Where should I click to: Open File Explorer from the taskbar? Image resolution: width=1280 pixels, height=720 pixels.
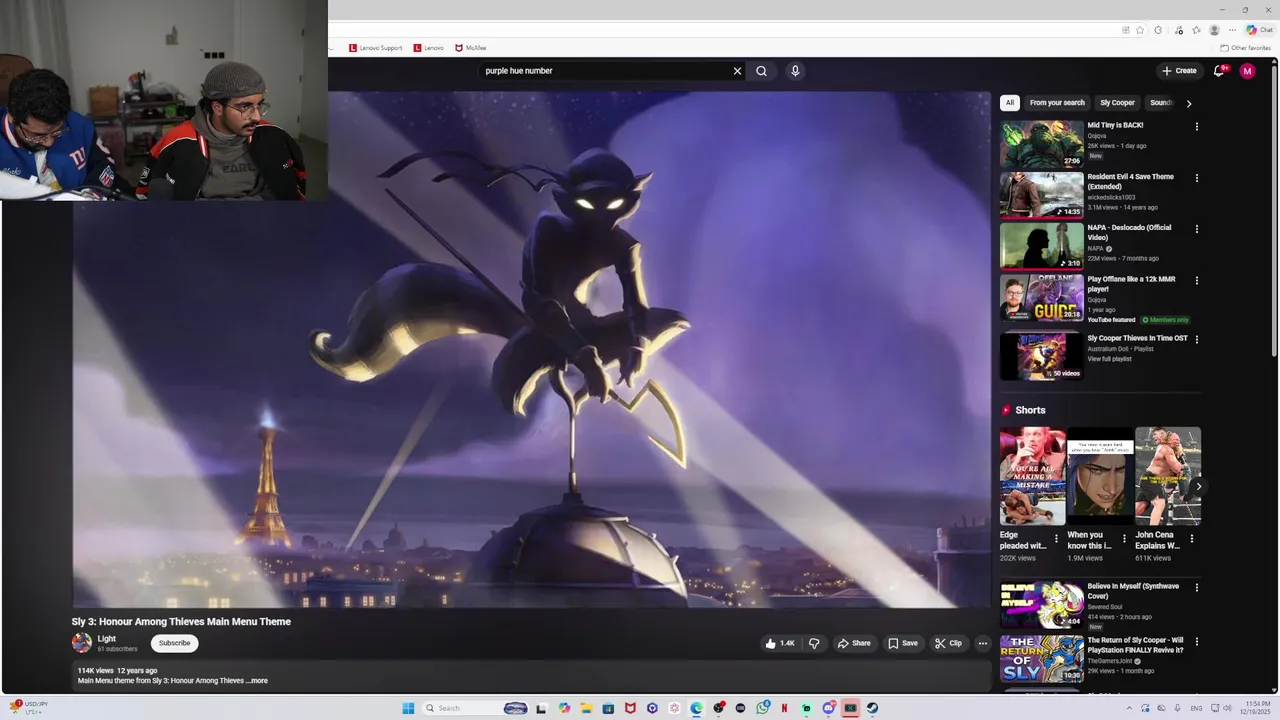point(586,708)
